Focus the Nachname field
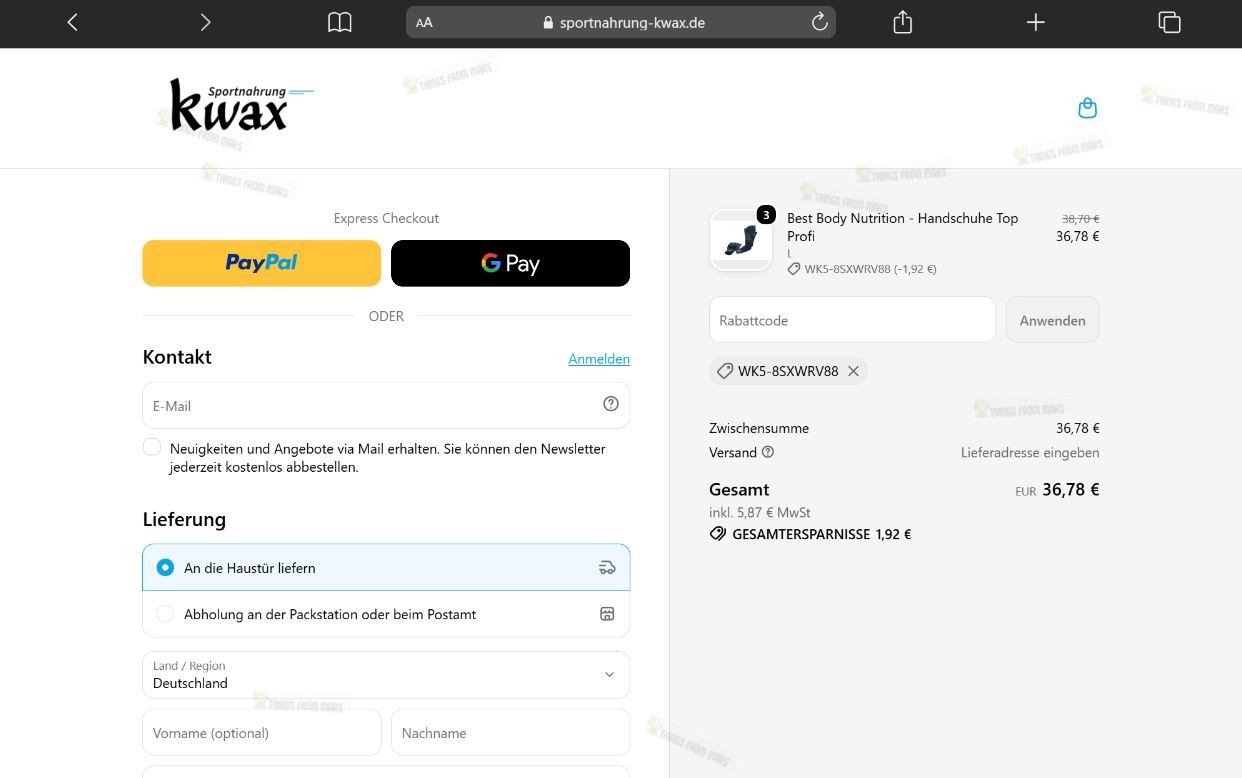Viewport: 1242px width, 778px height. [510, 733]
